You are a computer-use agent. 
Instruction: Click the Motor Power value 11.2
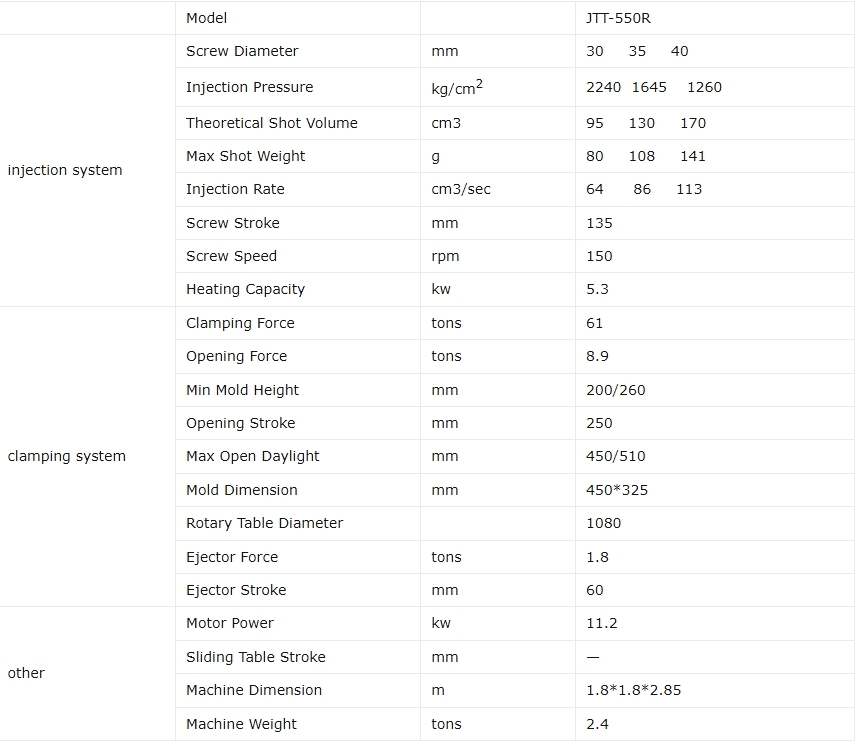click(601, 623)
